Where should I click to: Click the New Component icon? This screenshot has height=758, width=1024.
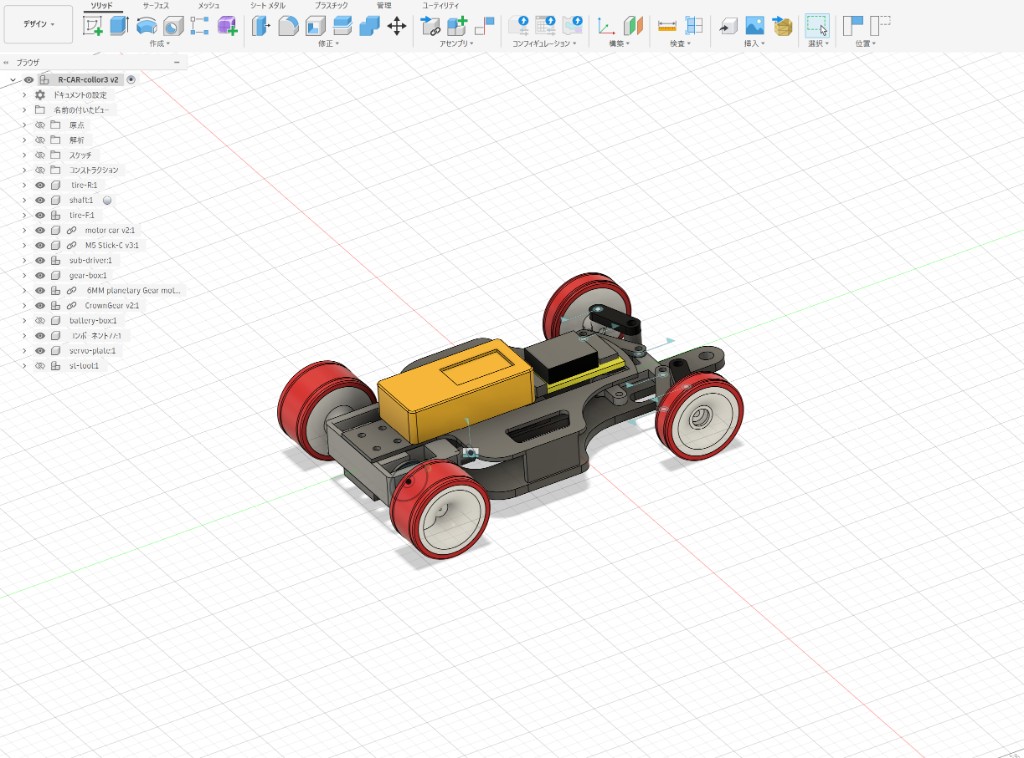click(x=457, y=26)
